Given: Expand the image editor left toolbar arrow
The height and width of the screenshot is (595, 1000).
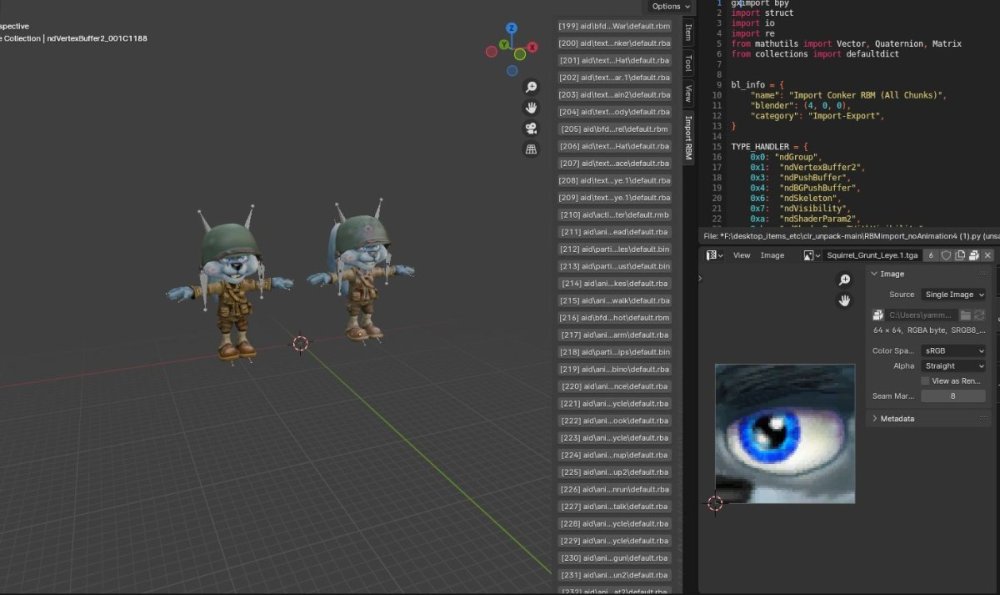Looking at the screenshot, I should [700, 278].
